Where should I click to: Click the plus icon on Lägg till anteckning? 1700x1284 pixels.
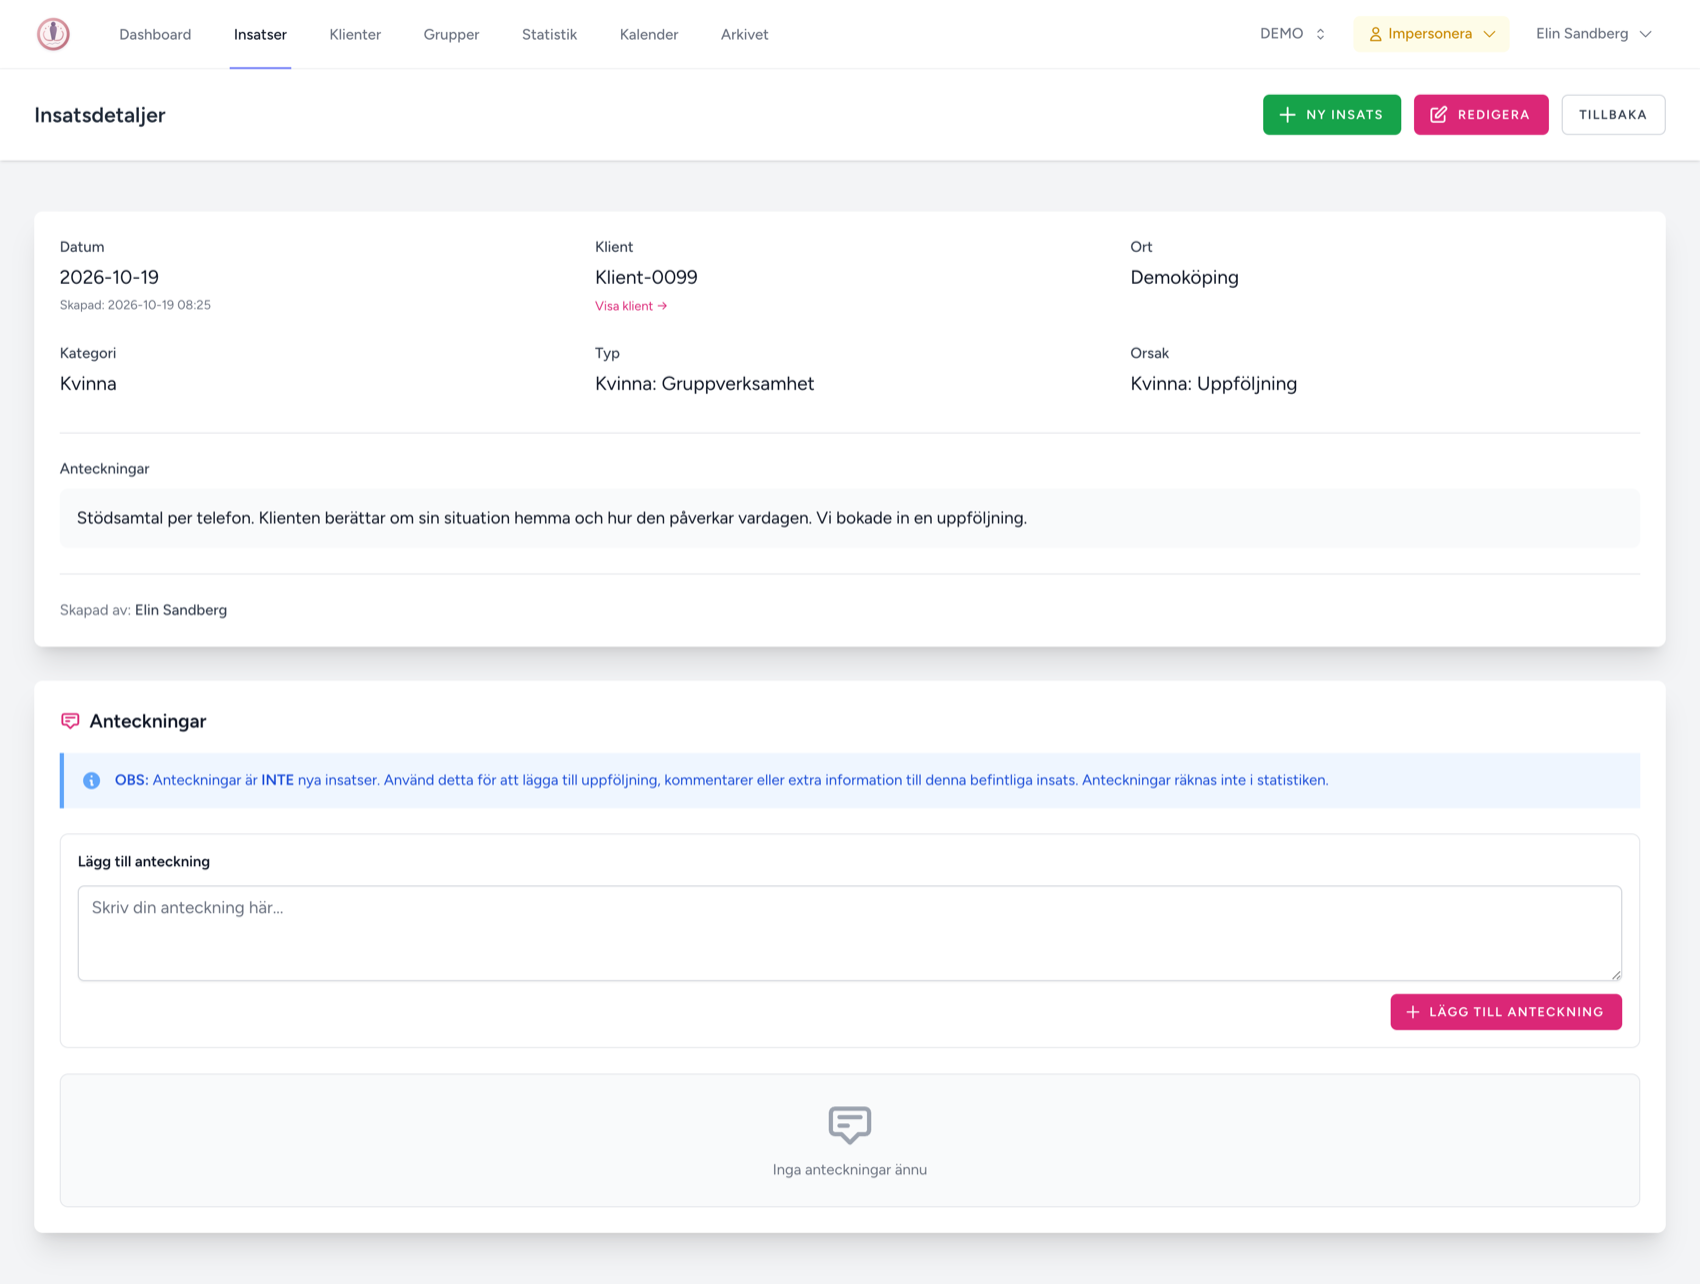coord(1413,1012)
